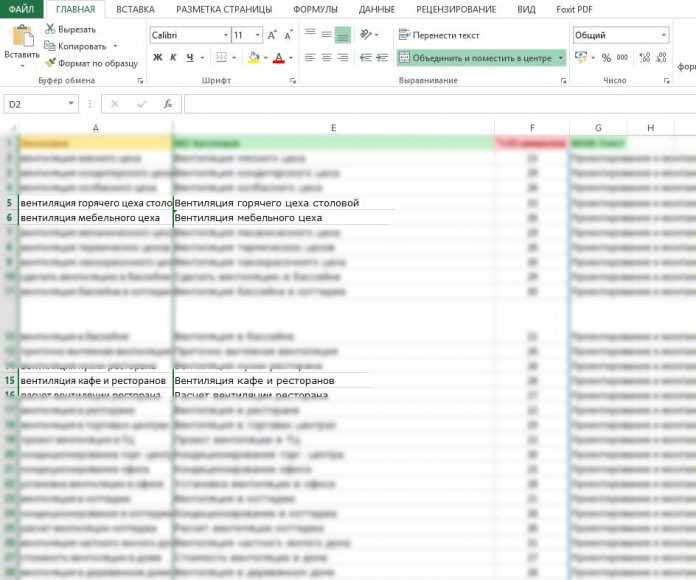Click the fill color bucket

pos(254,58)
